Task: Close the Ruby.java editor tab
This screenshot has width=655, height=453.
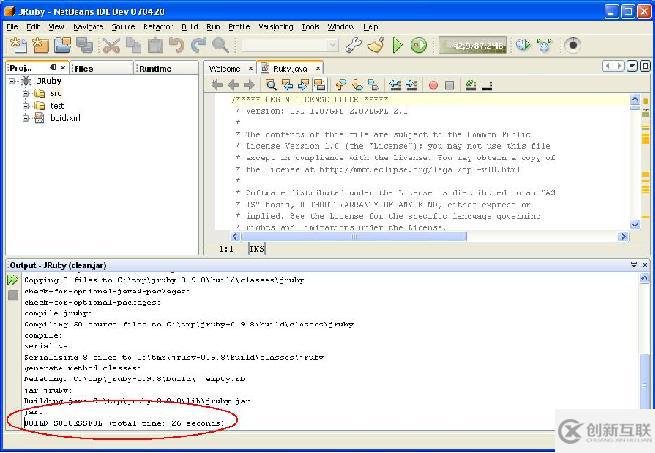Action: (318, 68)
